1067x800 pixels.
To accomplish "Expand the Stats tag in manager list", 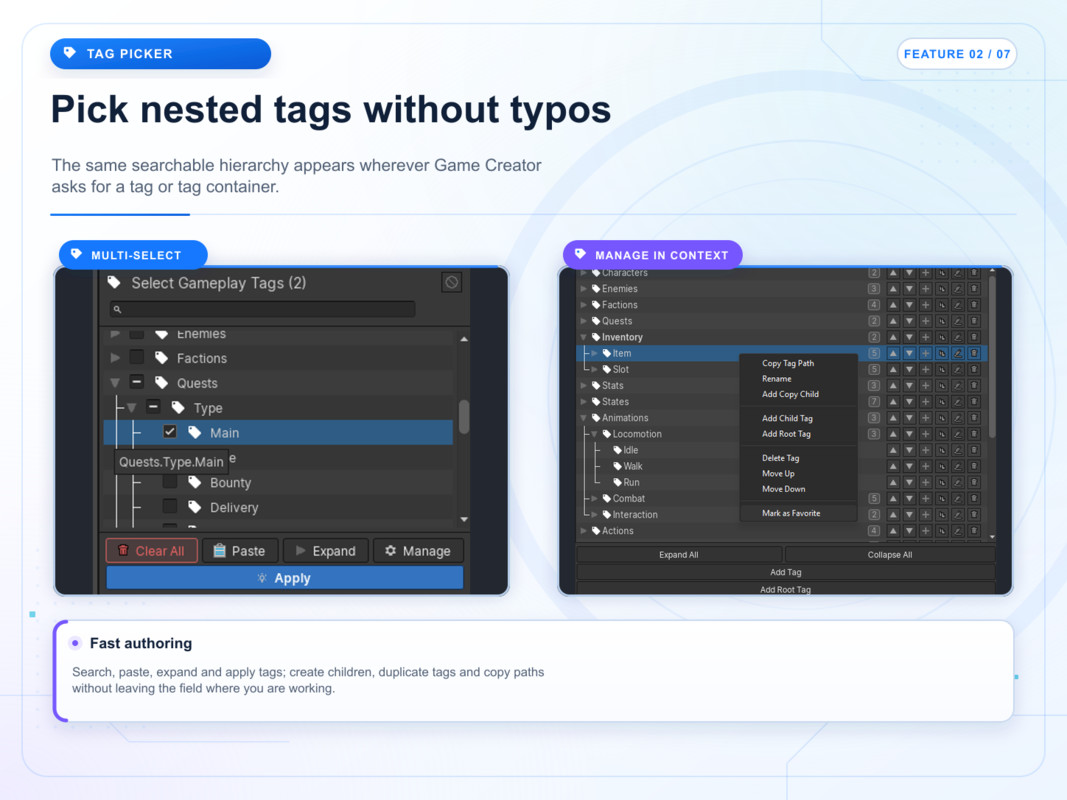I will pos(583,386).
